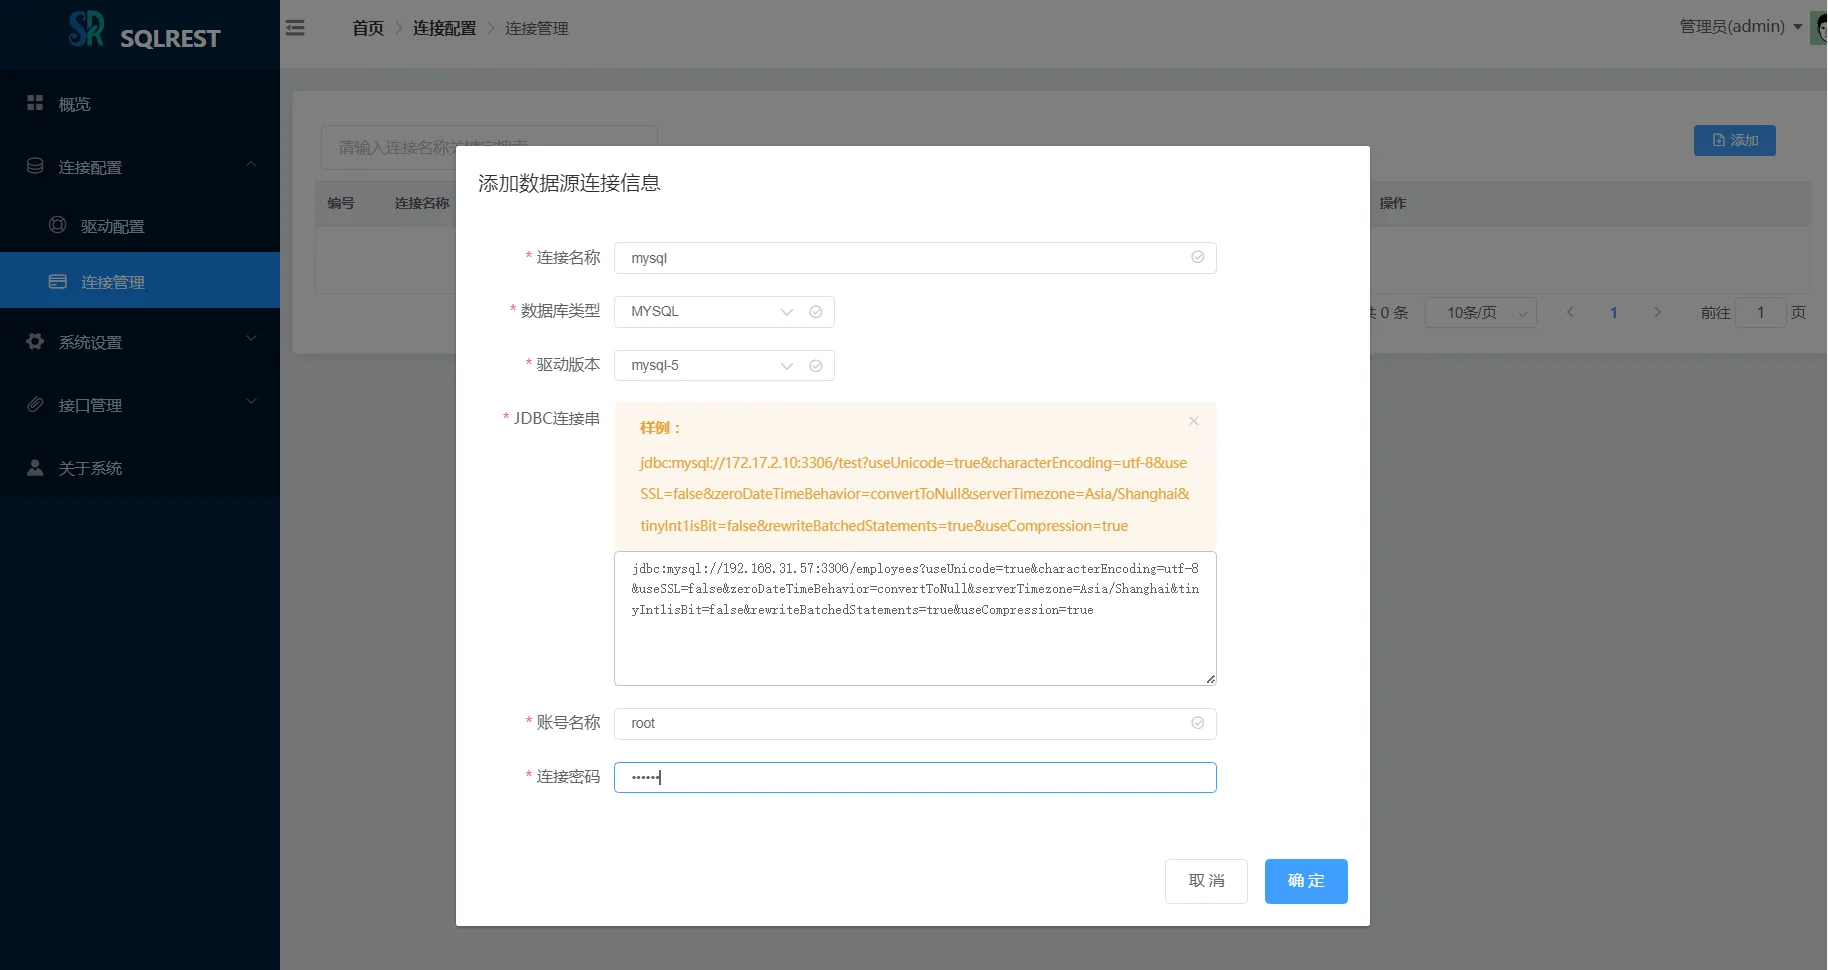Screen dimensions: 1828x970
Task: Click the 连接管理 connection management icon
Action: (59, 281)
